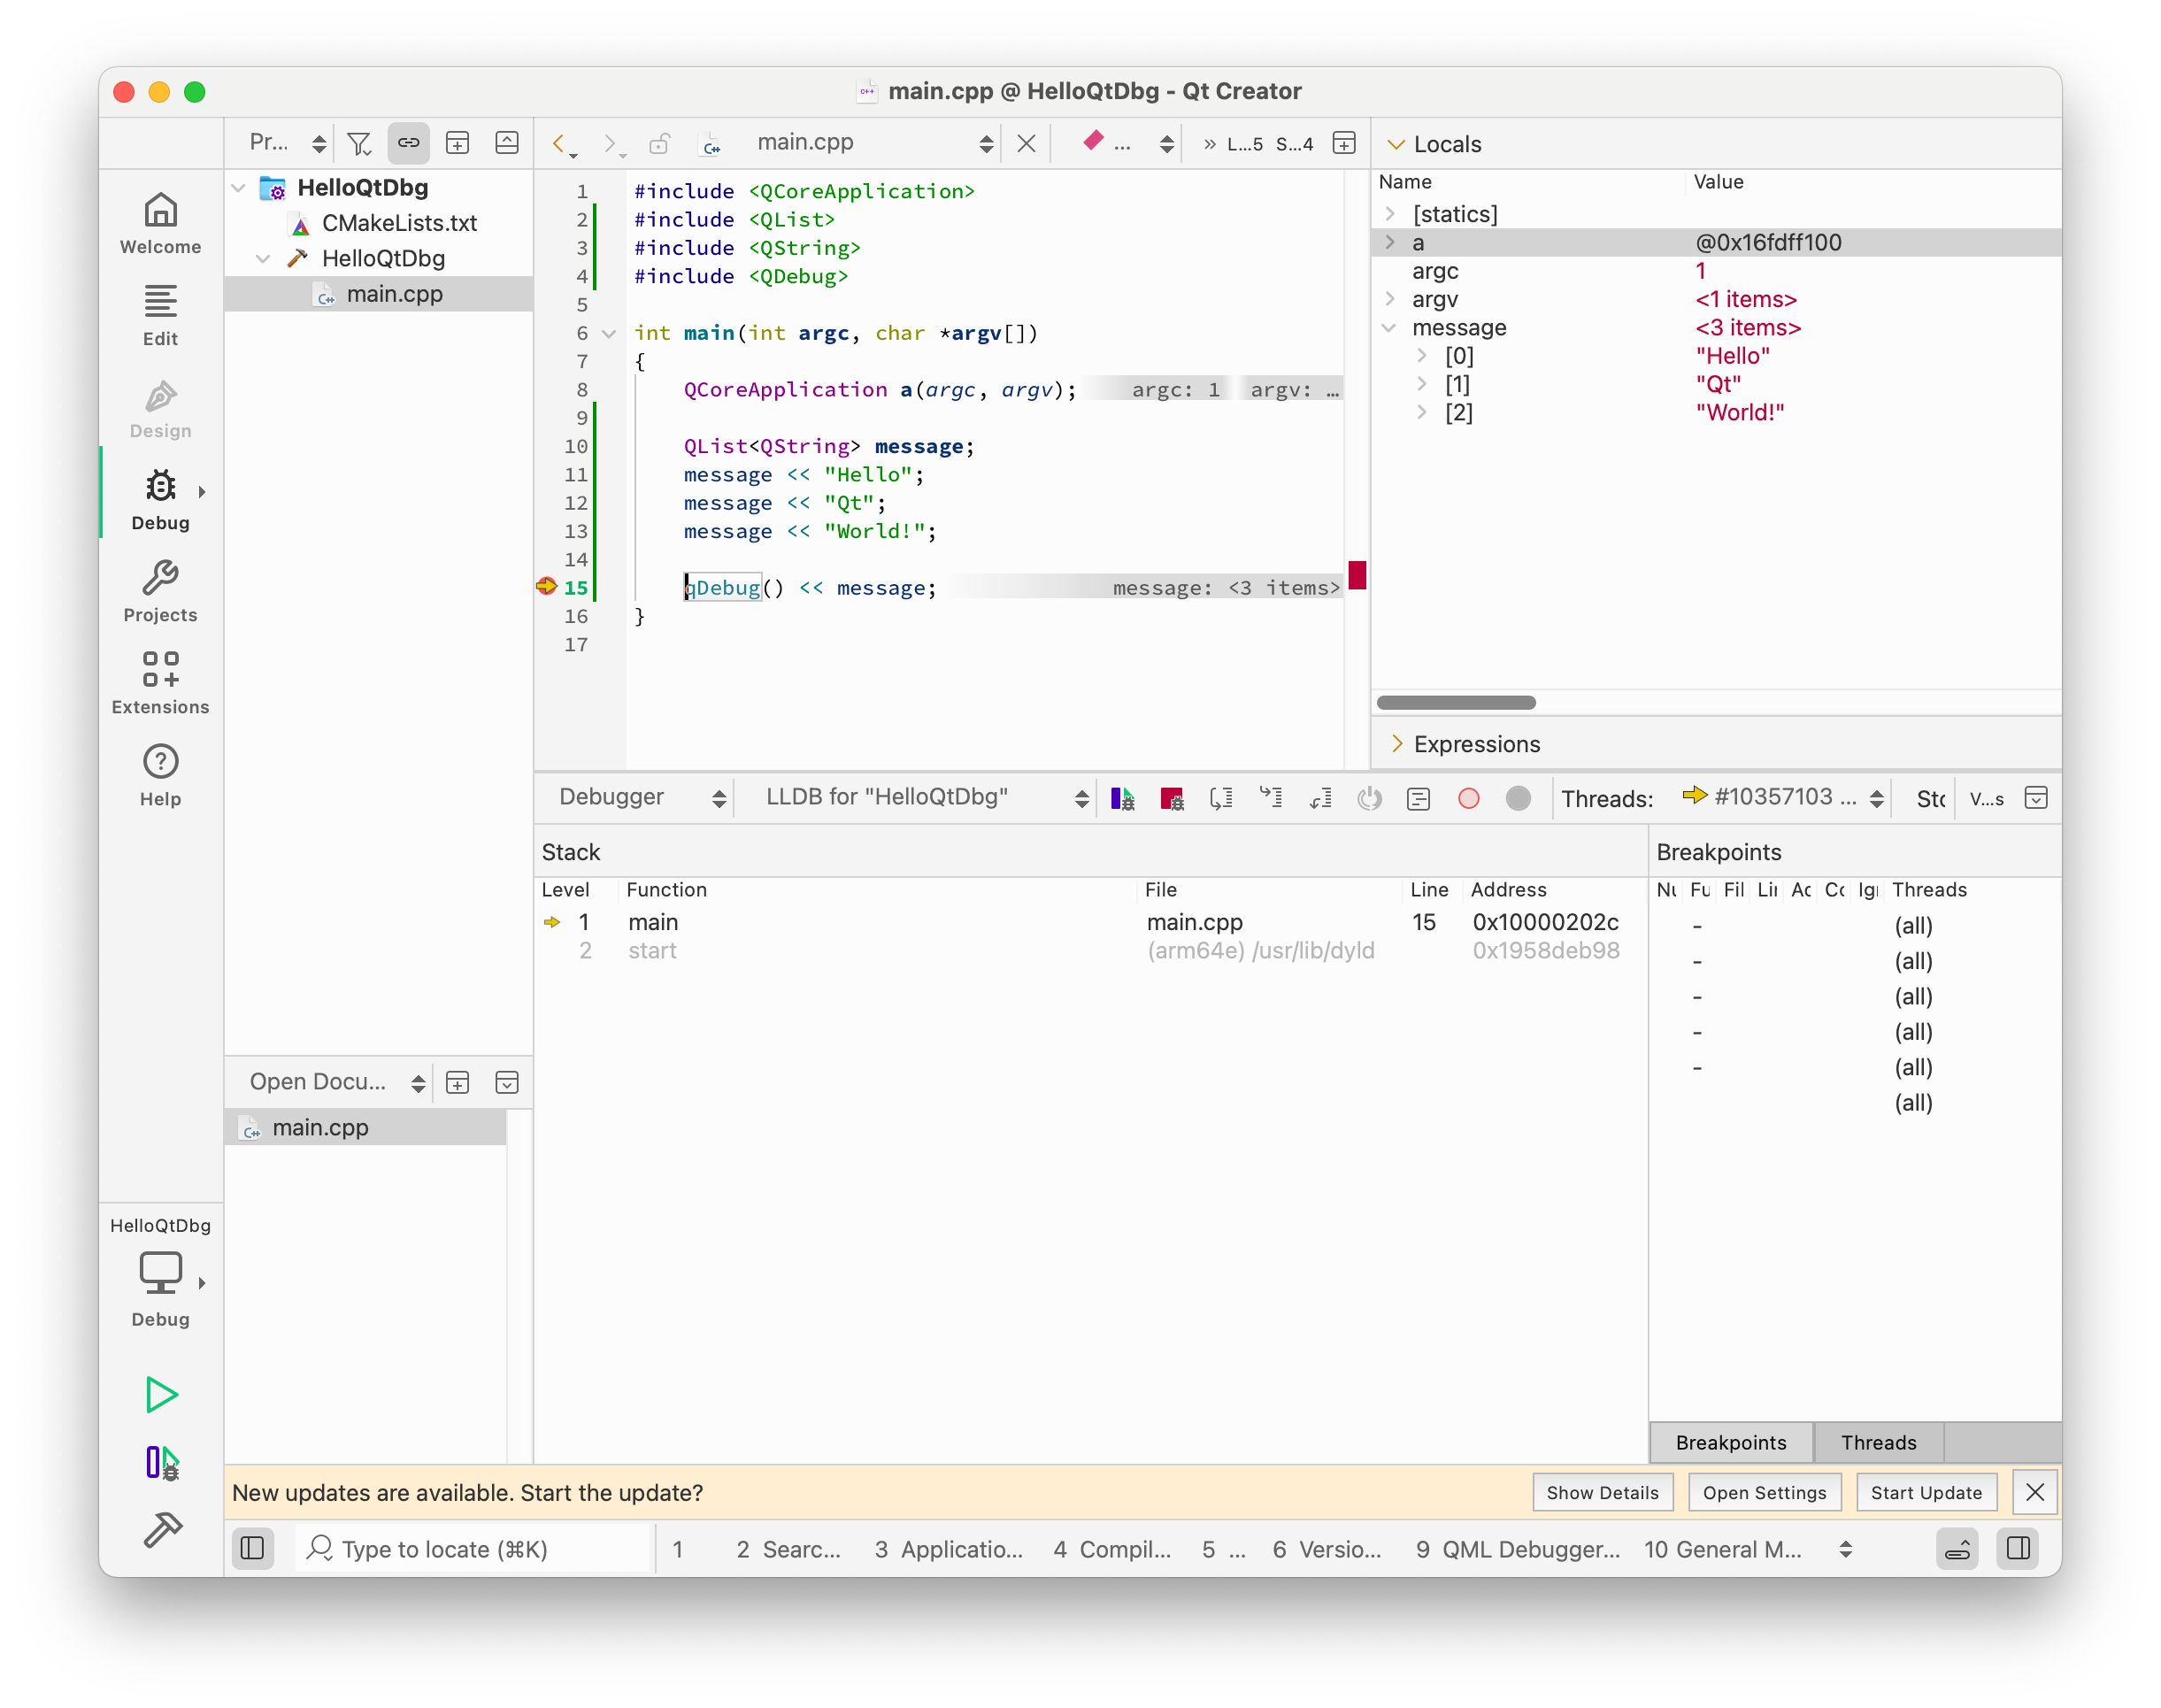
Task: Click the Step Into icon
Action: (x=1271, y=798)
